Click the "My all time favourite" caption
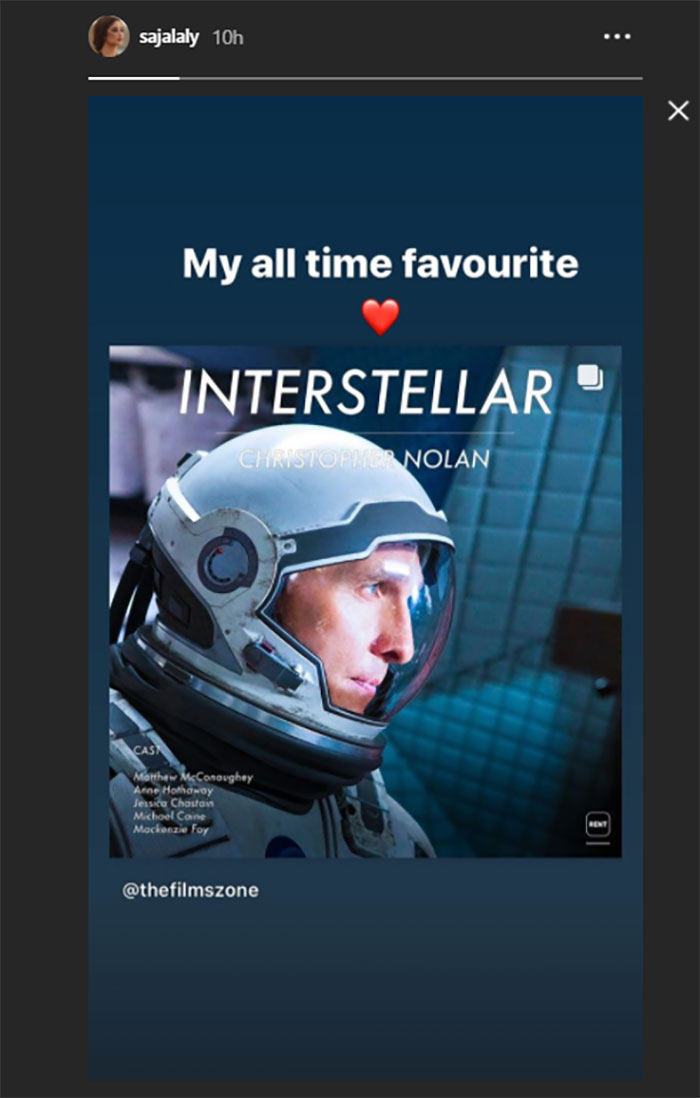The image size is (700, 1098). click(381, 264)
